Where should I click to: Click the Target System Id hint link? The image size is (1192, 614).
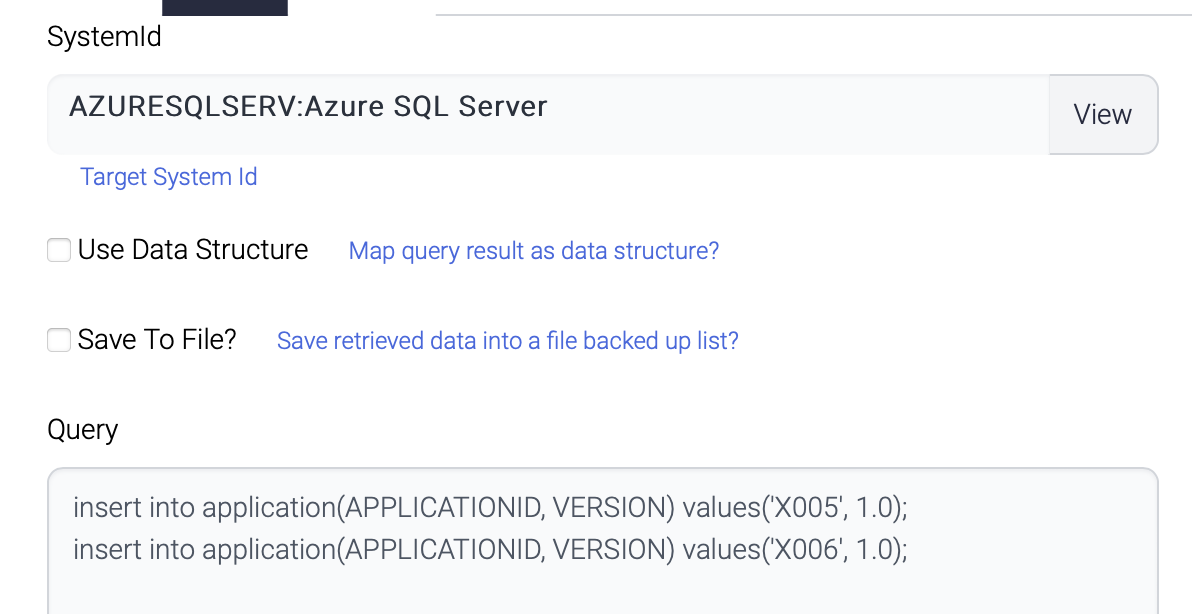[168, 177]
